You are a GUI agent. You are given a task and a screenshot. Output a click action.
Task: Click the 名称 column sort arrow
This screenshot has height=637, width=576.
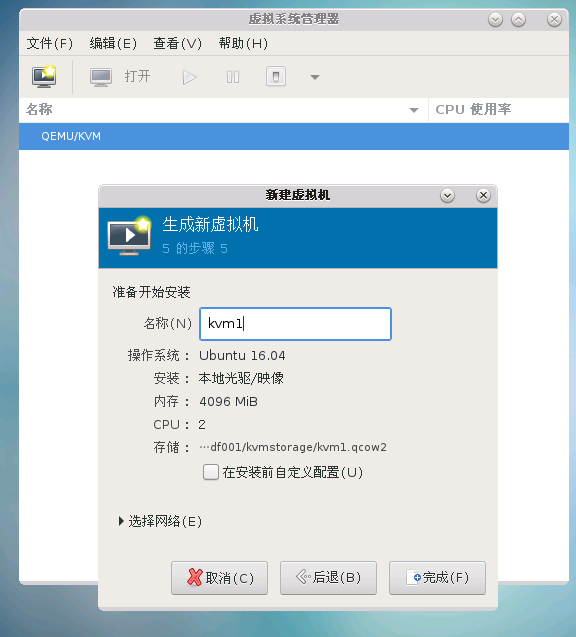click(x=414, y=110)
